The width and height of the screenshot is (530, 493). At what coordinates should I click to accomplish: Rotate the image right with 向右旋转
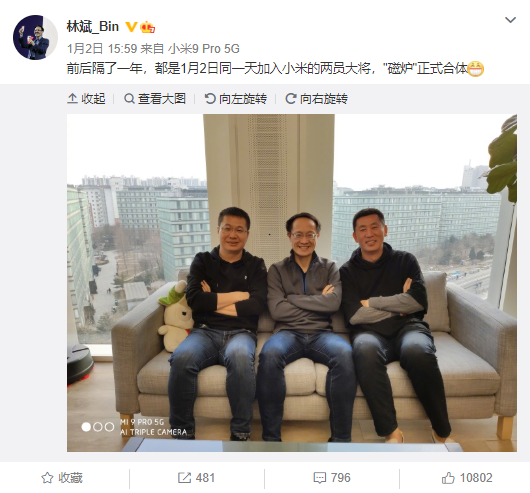[x=316, y=99]
